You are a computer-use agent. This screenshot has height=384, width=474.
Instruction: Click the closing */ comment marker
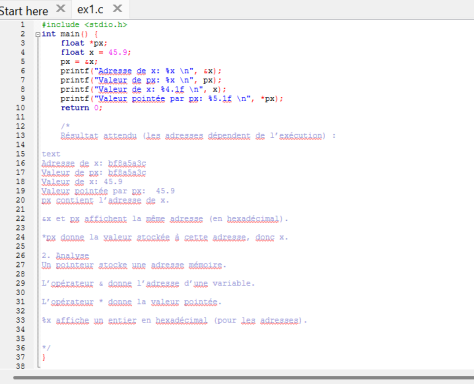[x=46, y=348]
